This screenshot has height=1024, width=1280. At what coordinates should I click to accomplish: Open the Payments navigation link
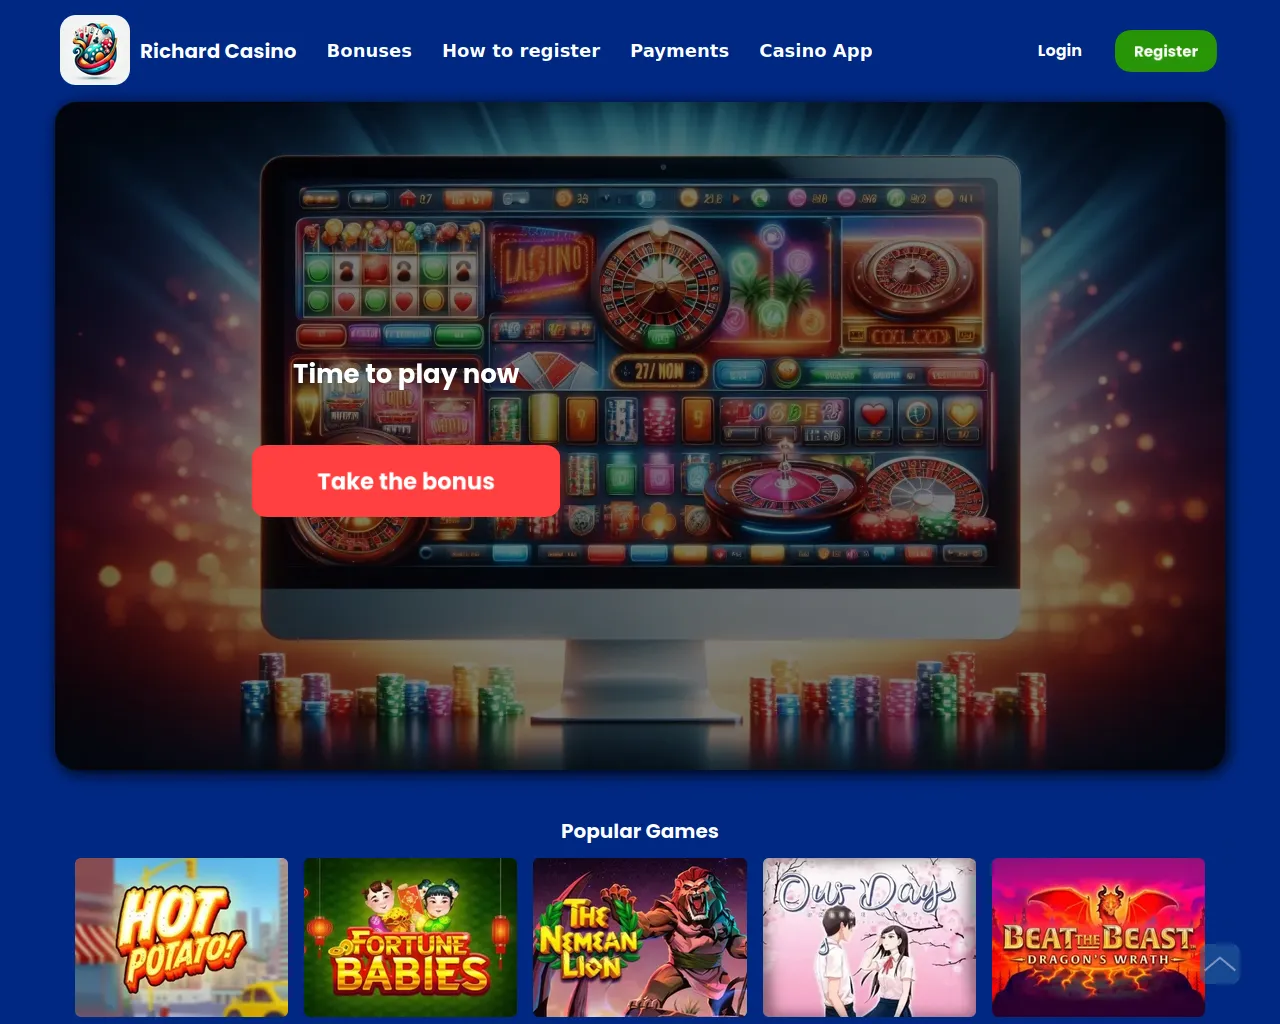pos(679,50)
